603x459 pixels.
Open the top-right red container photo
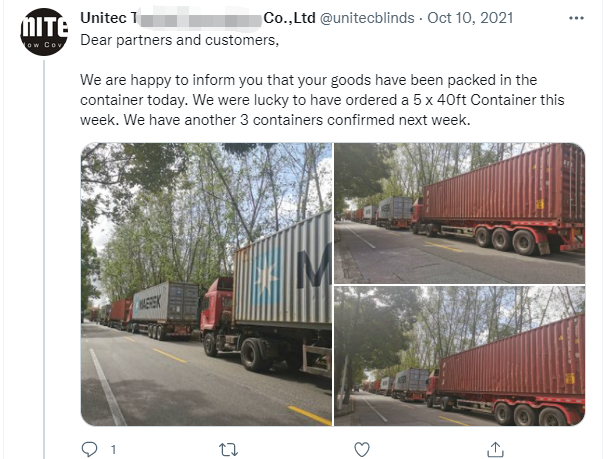459,213
